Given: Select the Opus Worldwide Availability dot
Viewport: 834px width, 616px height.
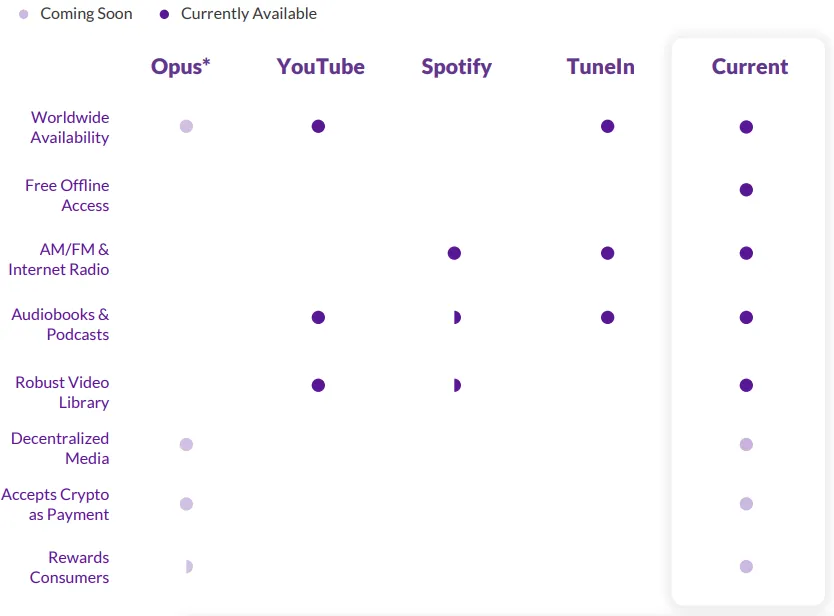Looking at the screenshot, I should point(186,126).
